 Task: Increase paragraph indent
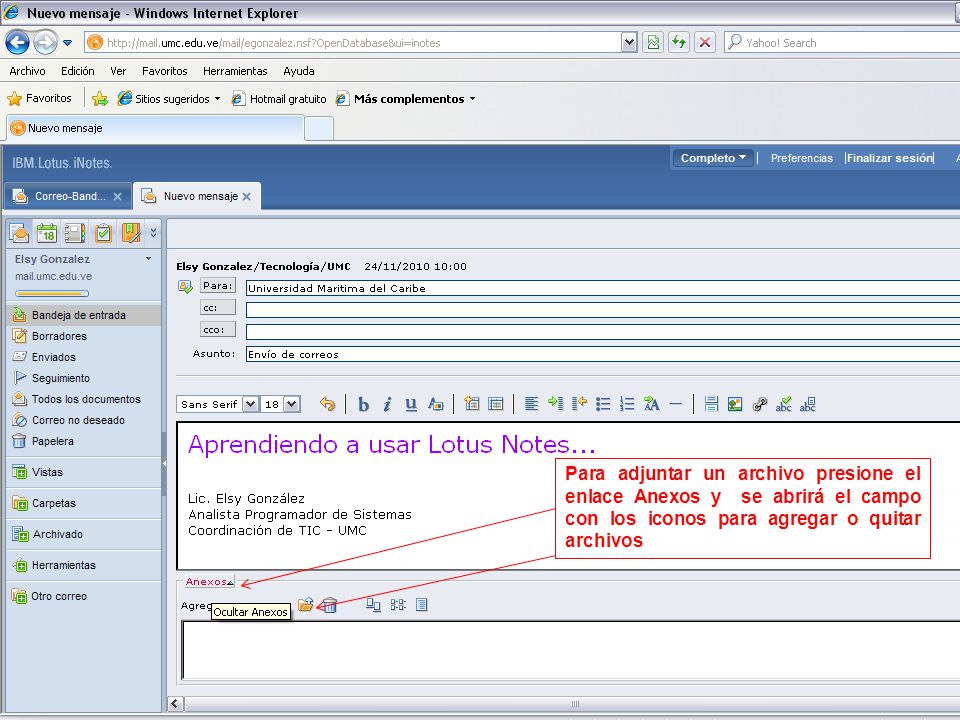click(555, 404)
